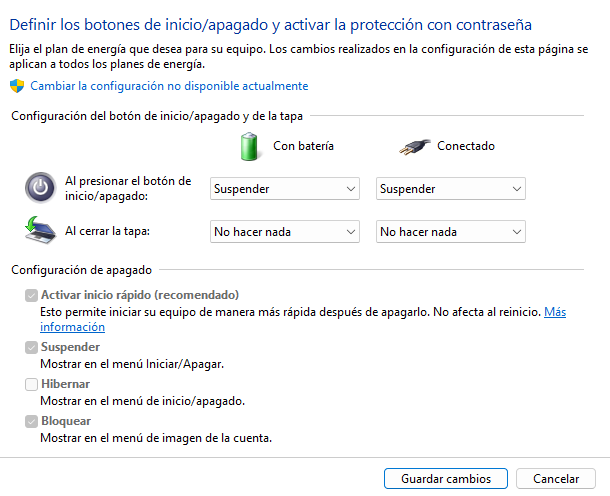Click the green battery icon
The height and width of the screenshot is (496, 610).
tap(249, 147)
